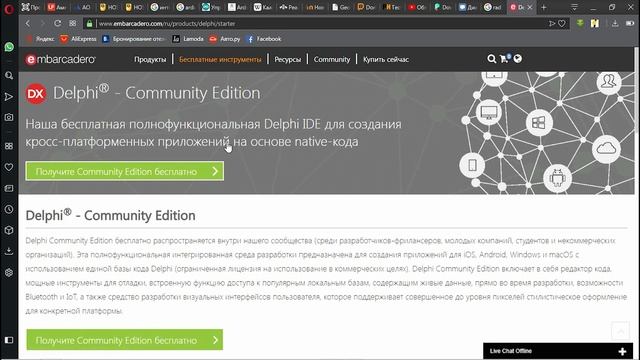Go back to the previous page

28,24
